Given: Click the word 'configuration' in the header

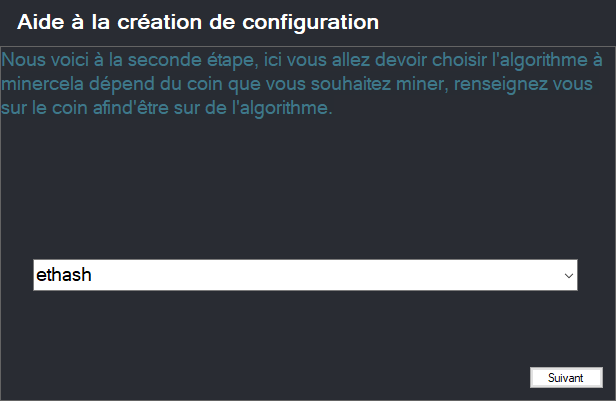Looking at the screenshot, I should (x=310, y=23).
